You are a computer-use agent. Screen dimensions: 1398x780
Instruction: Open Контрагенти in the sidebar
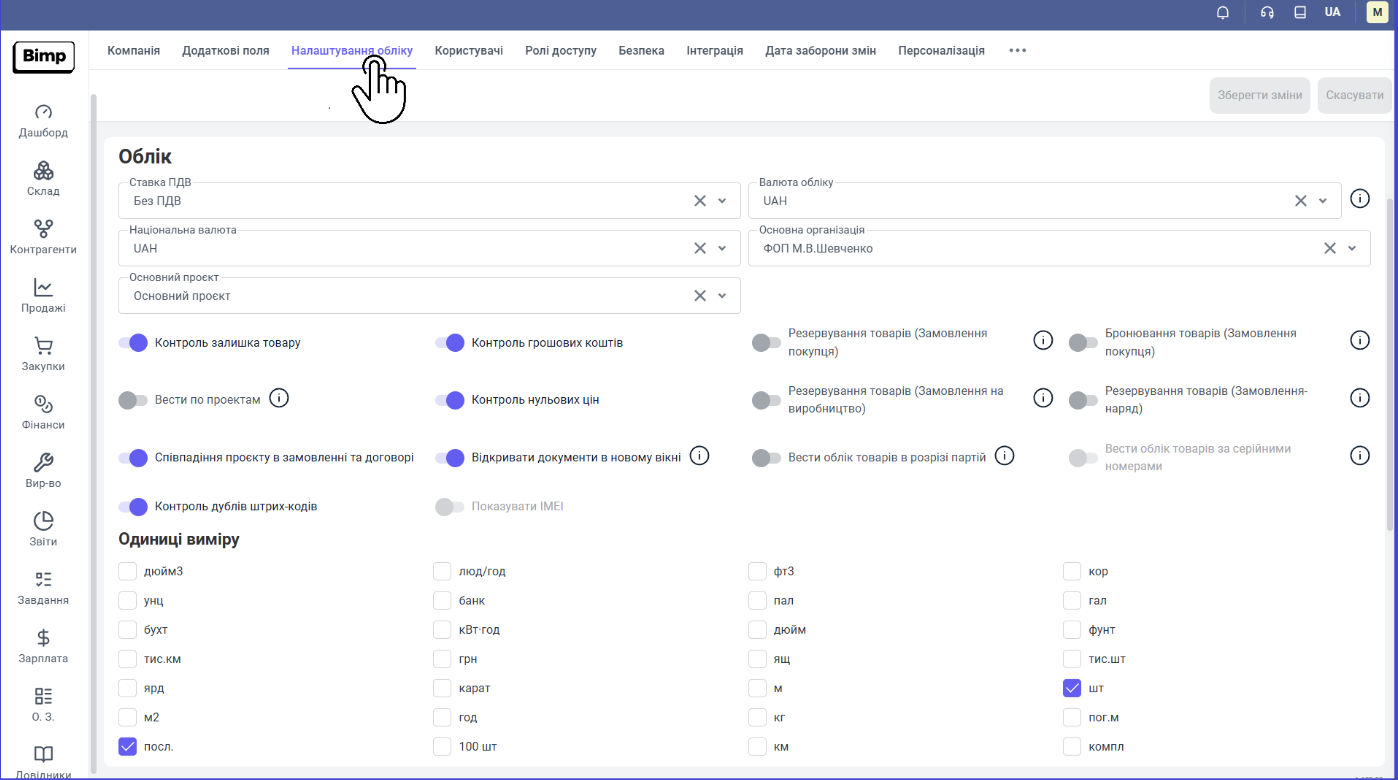pos(43,229)
